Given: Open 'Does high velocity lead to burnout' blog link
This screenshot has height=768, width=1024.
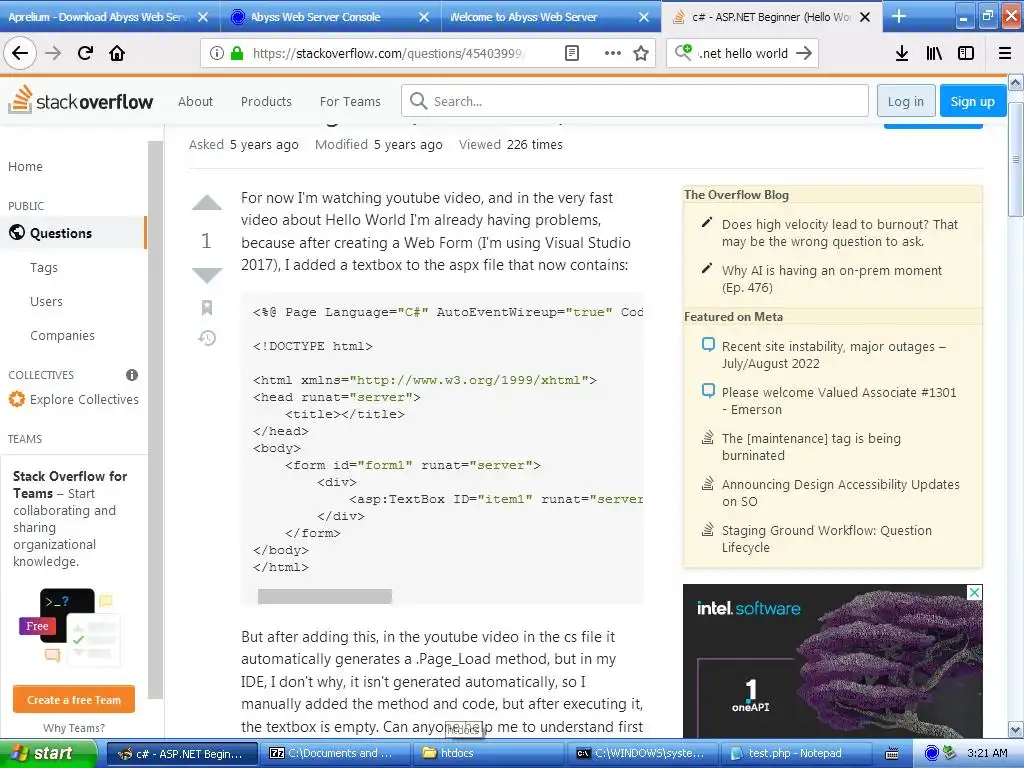Looking at the screenshot, I should coord(840,232).
